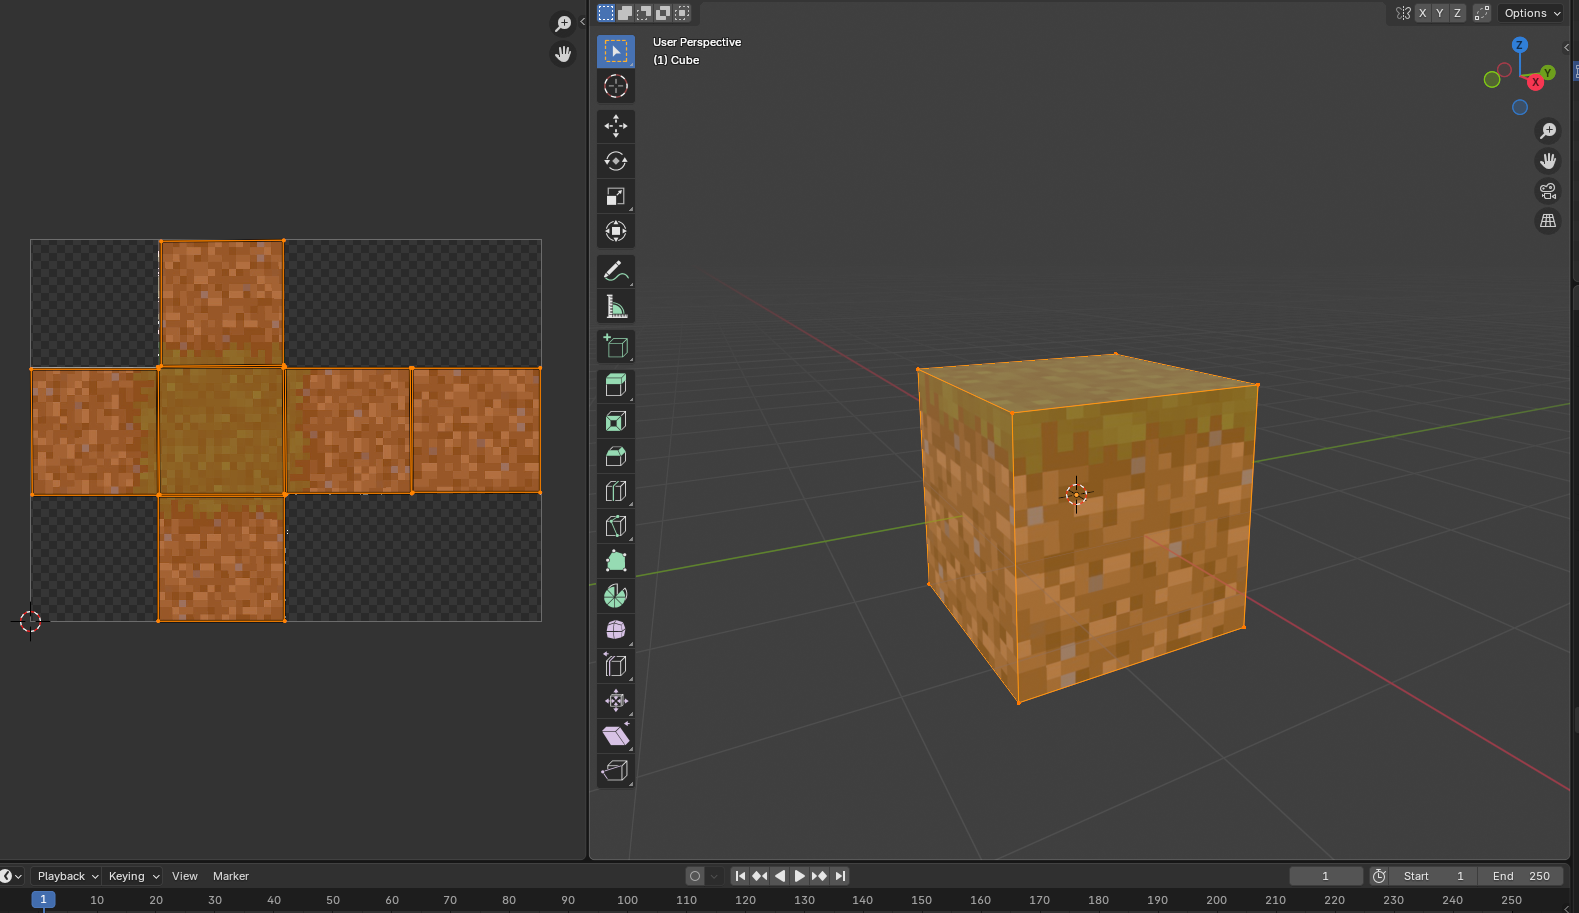The image size is (1579, 913).
Task: Jump to previous keyframe
Action: pos(760,876)
